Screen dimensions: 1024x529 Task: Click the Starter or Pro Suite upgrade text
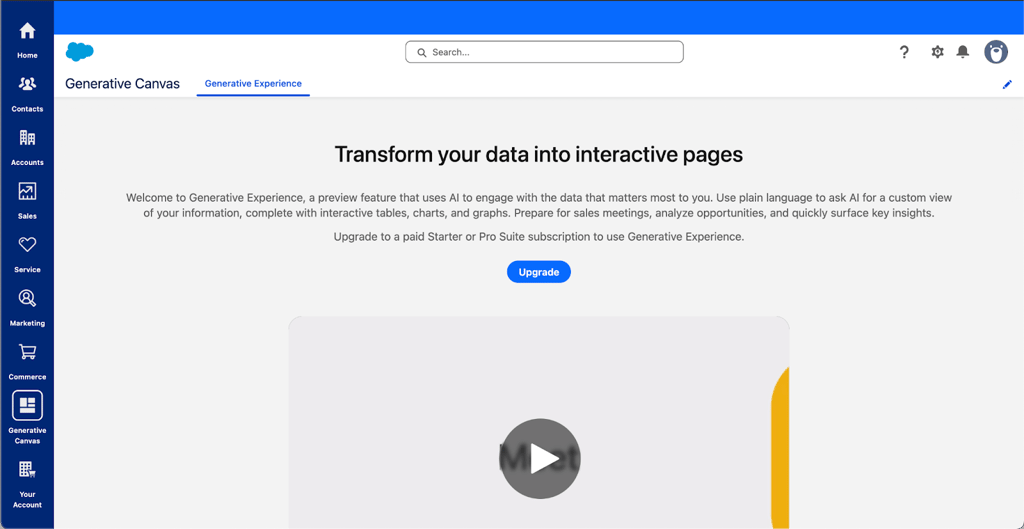pos(539,237)
